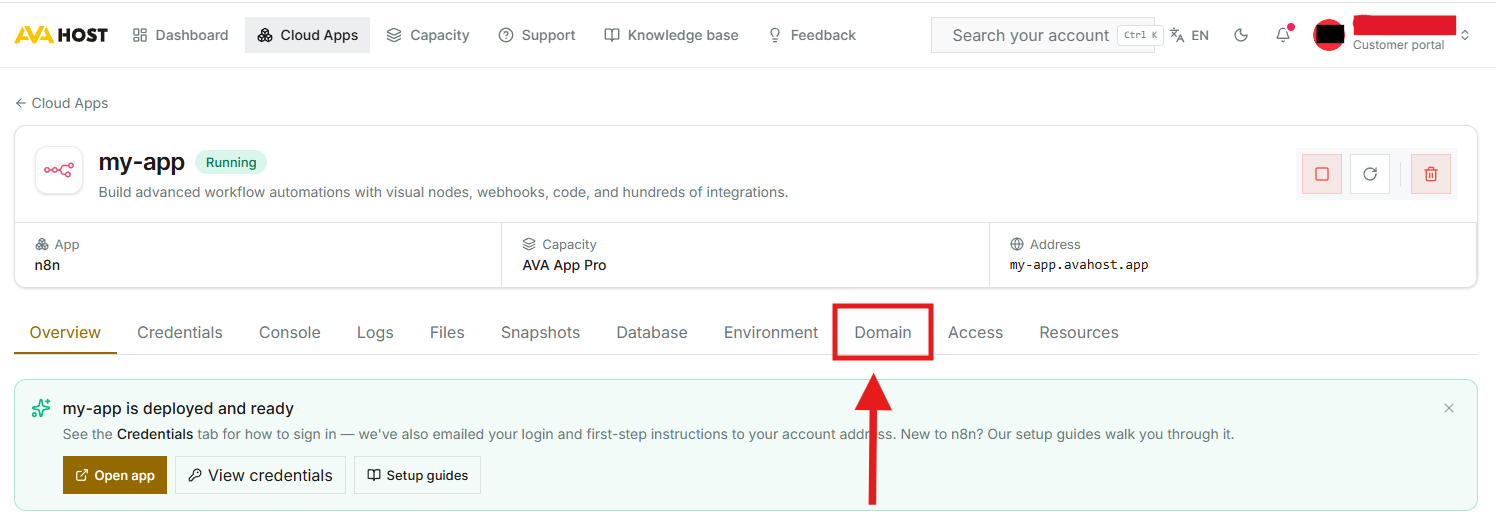The height and width of the screenshot is (525, 1496).
Task: Open notifications bell
Action: coord(1283,35)
